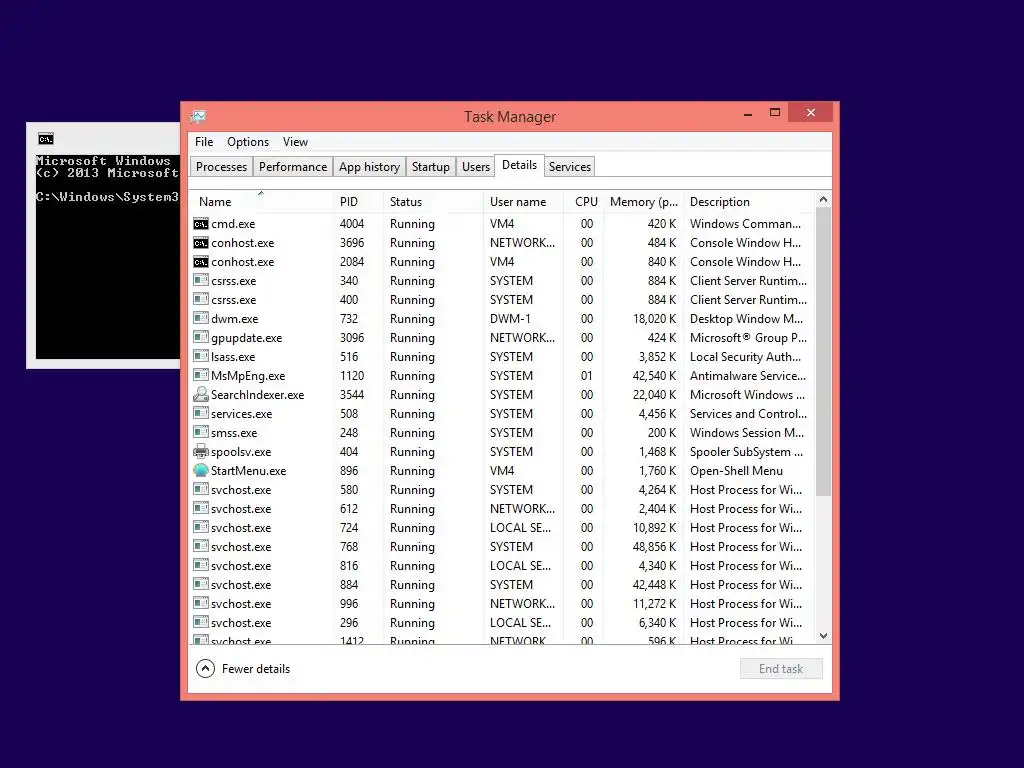Click the smss.exe process icon
1024x768 pixels.
pyautogui.click(x=200, y=432)
